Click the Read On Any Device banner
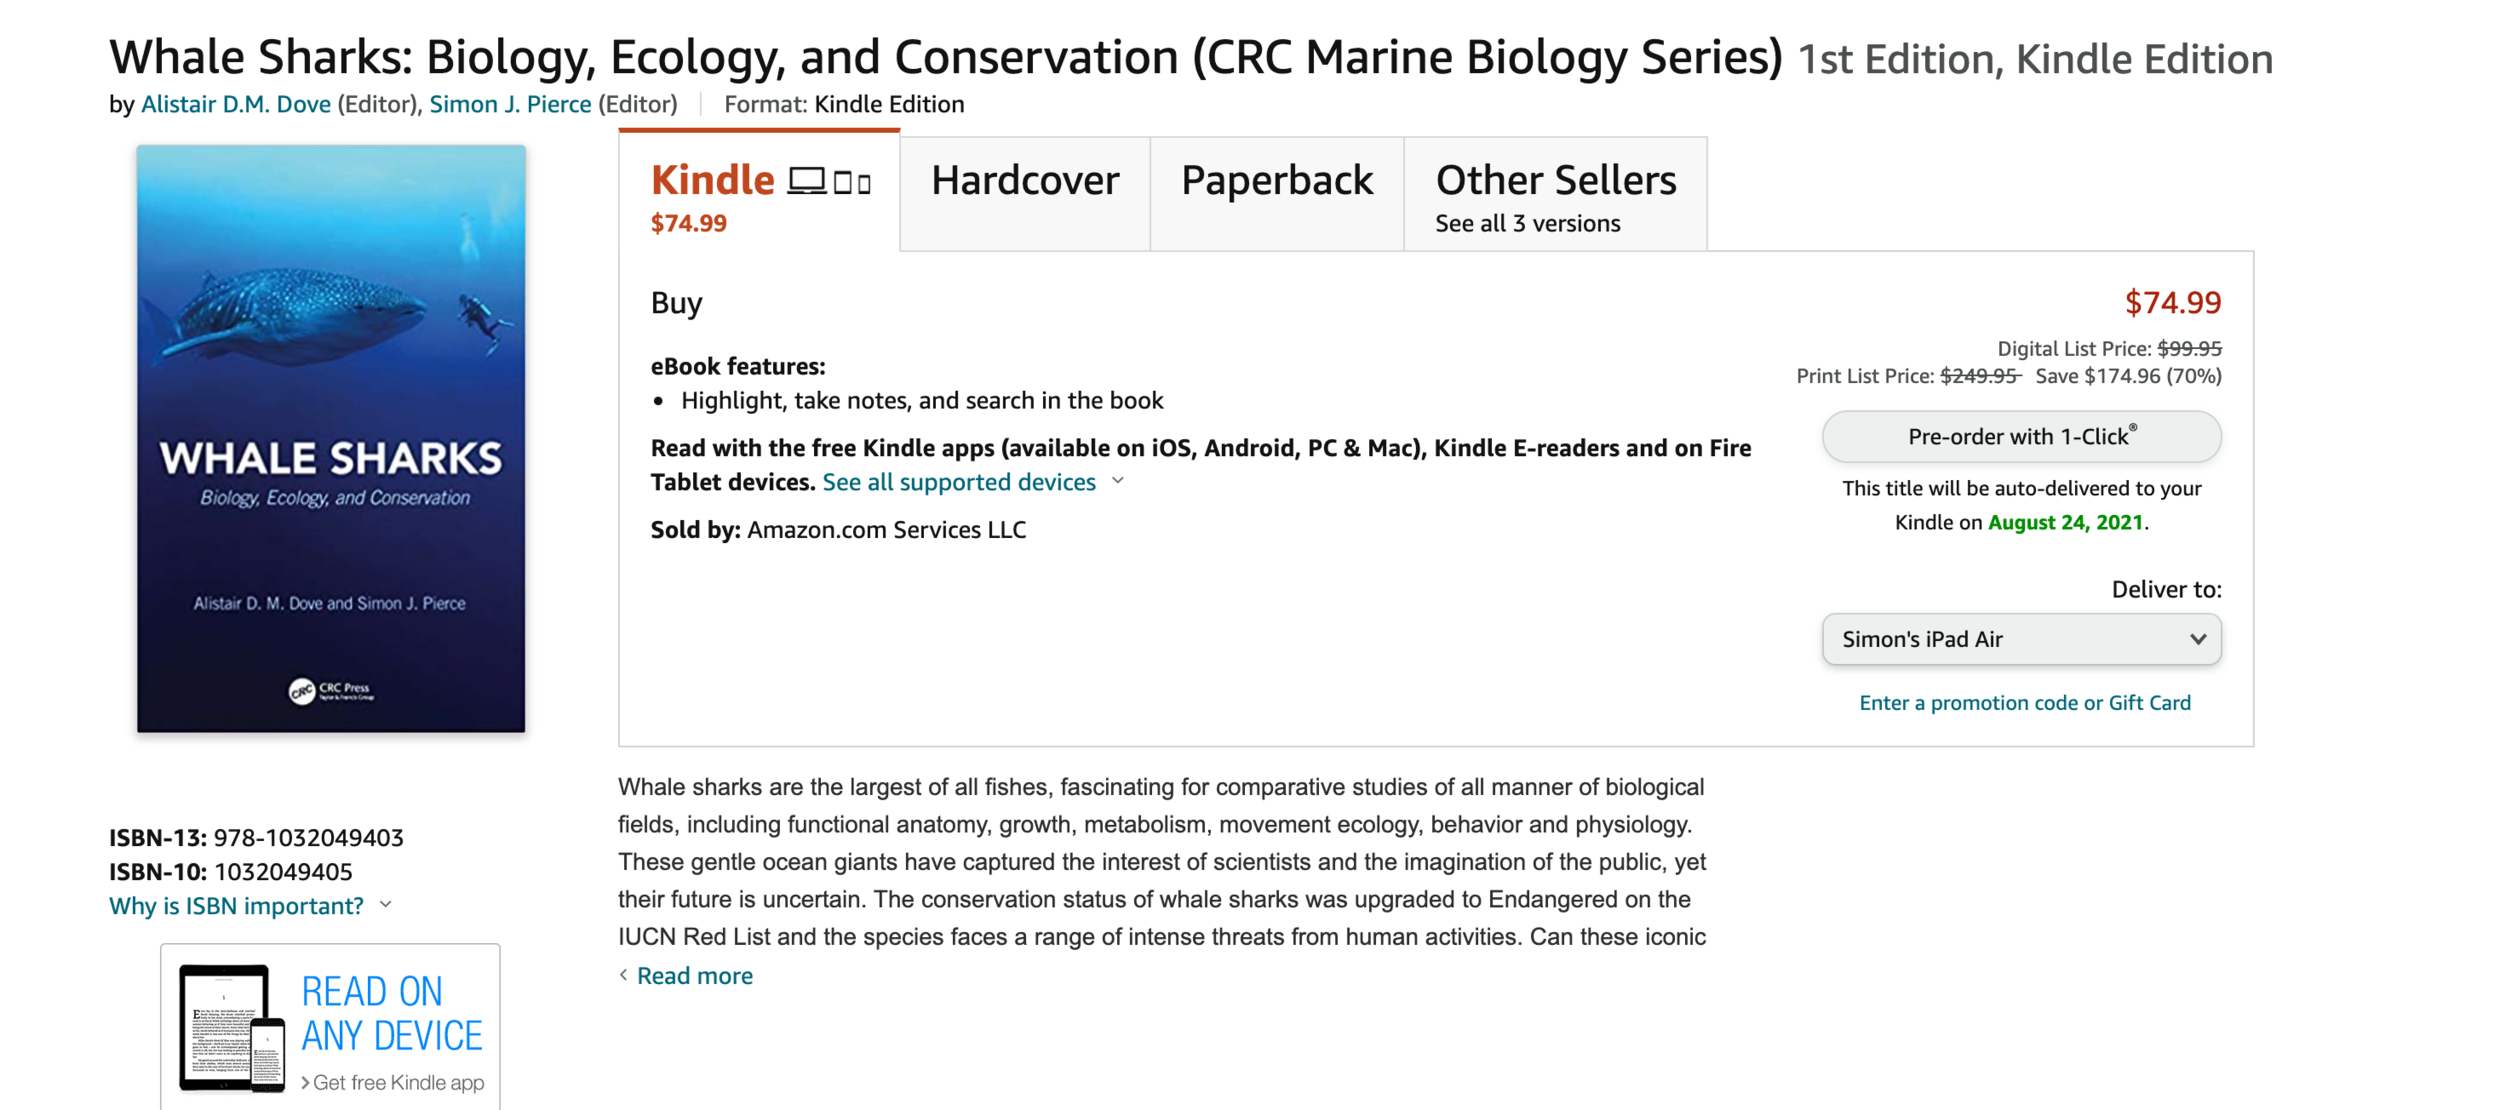 click(331, 1027)
